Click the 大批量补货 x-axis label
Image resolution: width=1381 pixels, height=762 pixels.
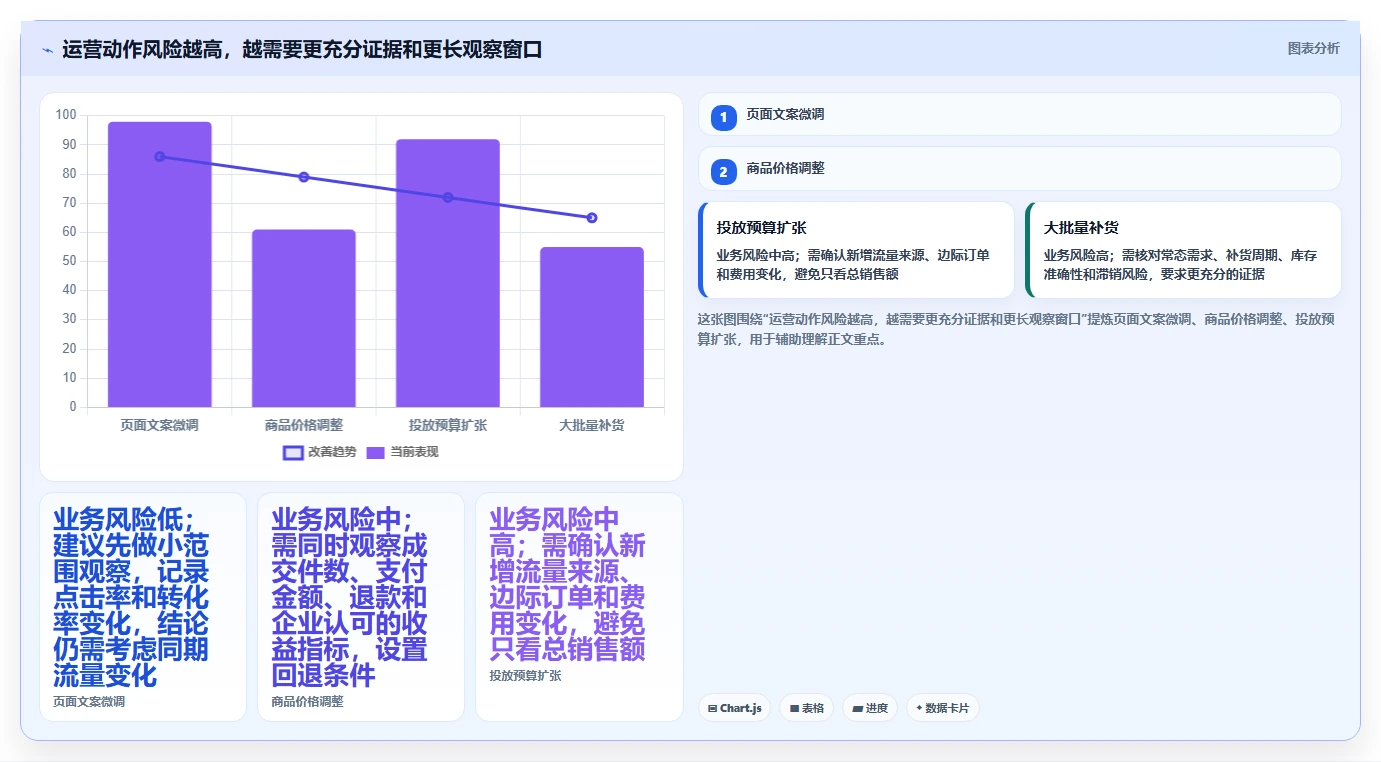(x=592, y=425)
